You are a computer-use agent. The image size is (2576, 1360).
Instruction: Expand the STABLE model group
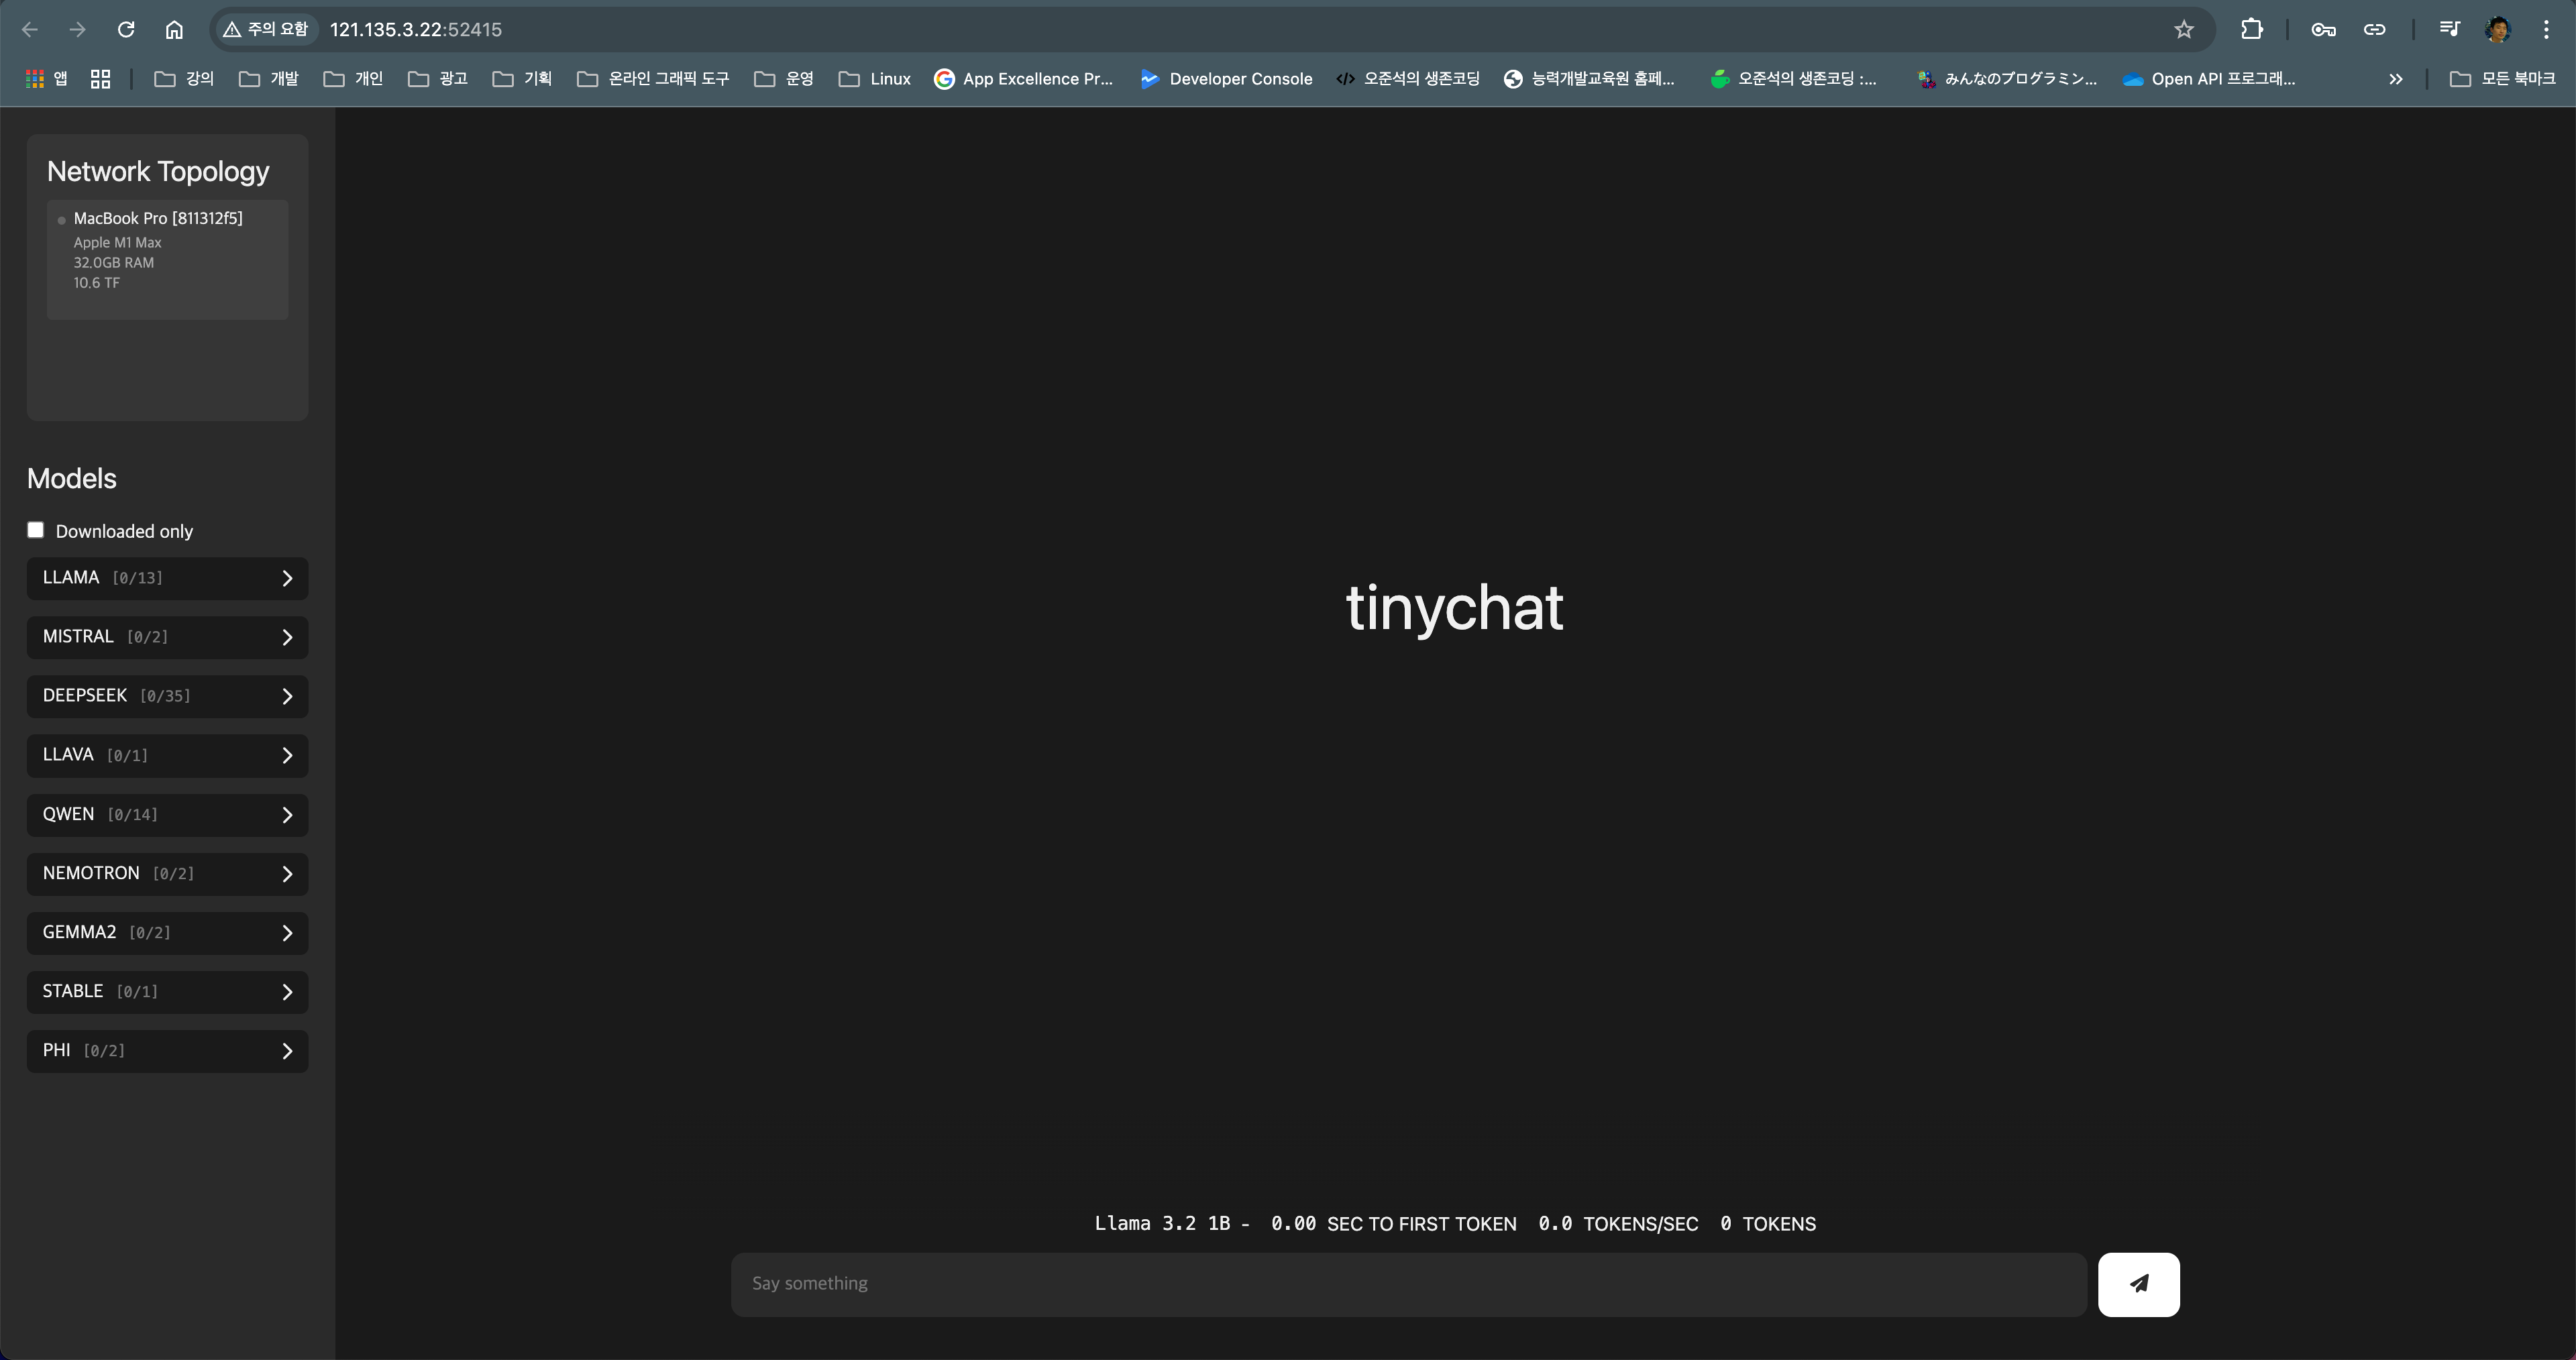(167, 991)
